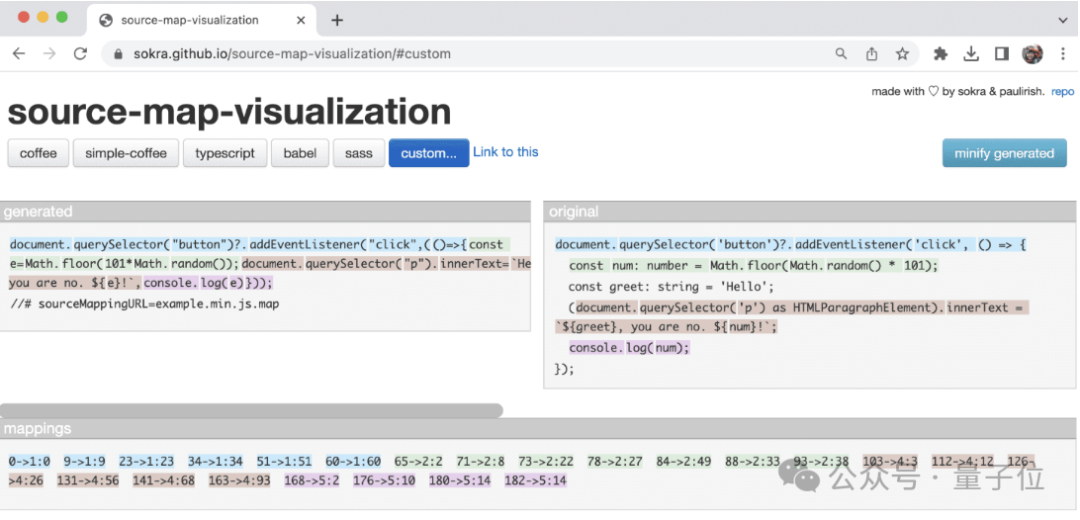Bookmark this page with the star icon
The height and width of the screenshot is (520, 1080).
click(902, 54)
